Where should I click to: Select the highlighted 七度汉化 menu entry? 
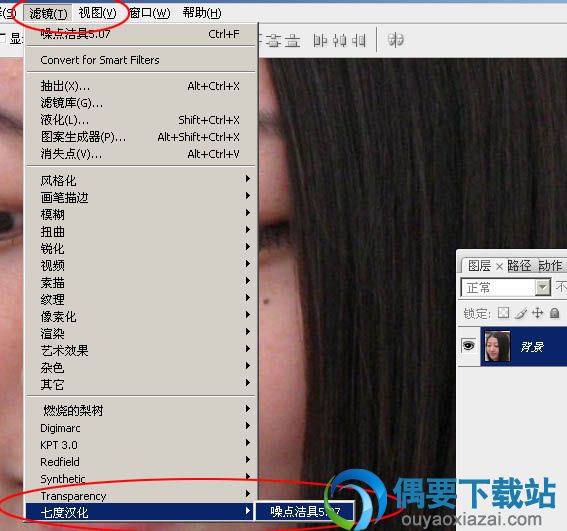141,512
